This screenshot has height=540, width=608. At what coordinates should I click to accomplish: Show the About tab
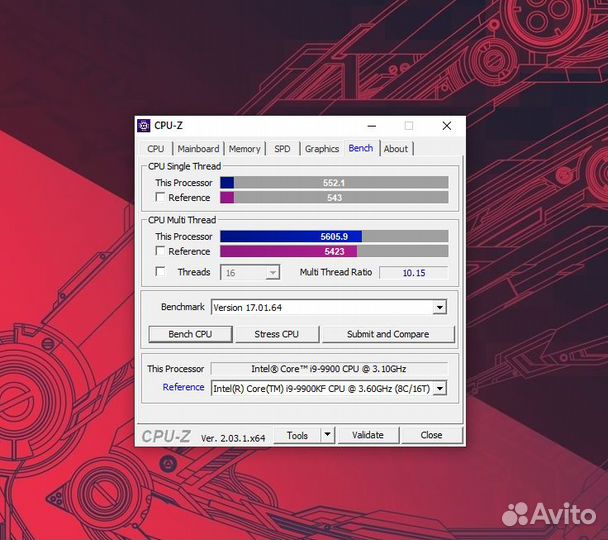click(x=396, y=149)
